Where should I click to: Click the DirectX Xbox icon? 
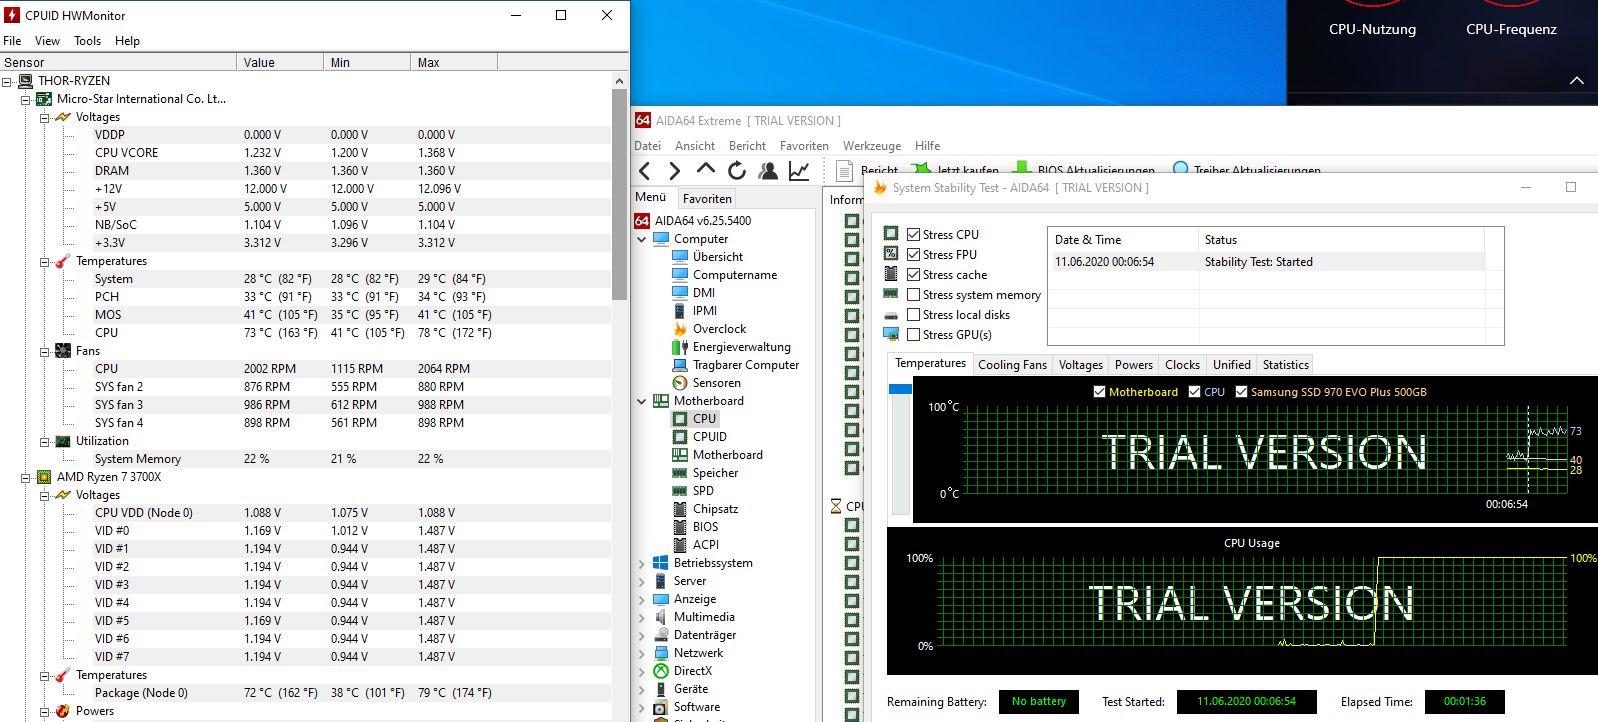(x=661, y=671)
